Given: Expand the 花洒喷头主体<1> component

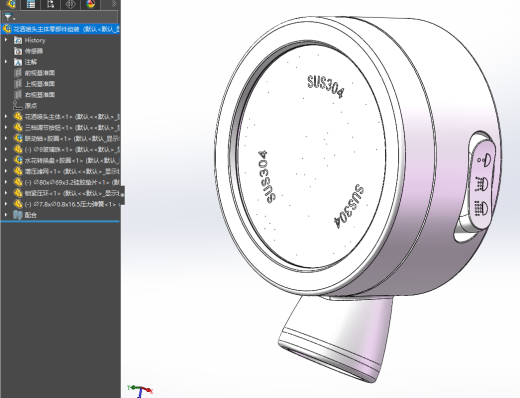Looking at the screenshot, I should pos(6,117).
